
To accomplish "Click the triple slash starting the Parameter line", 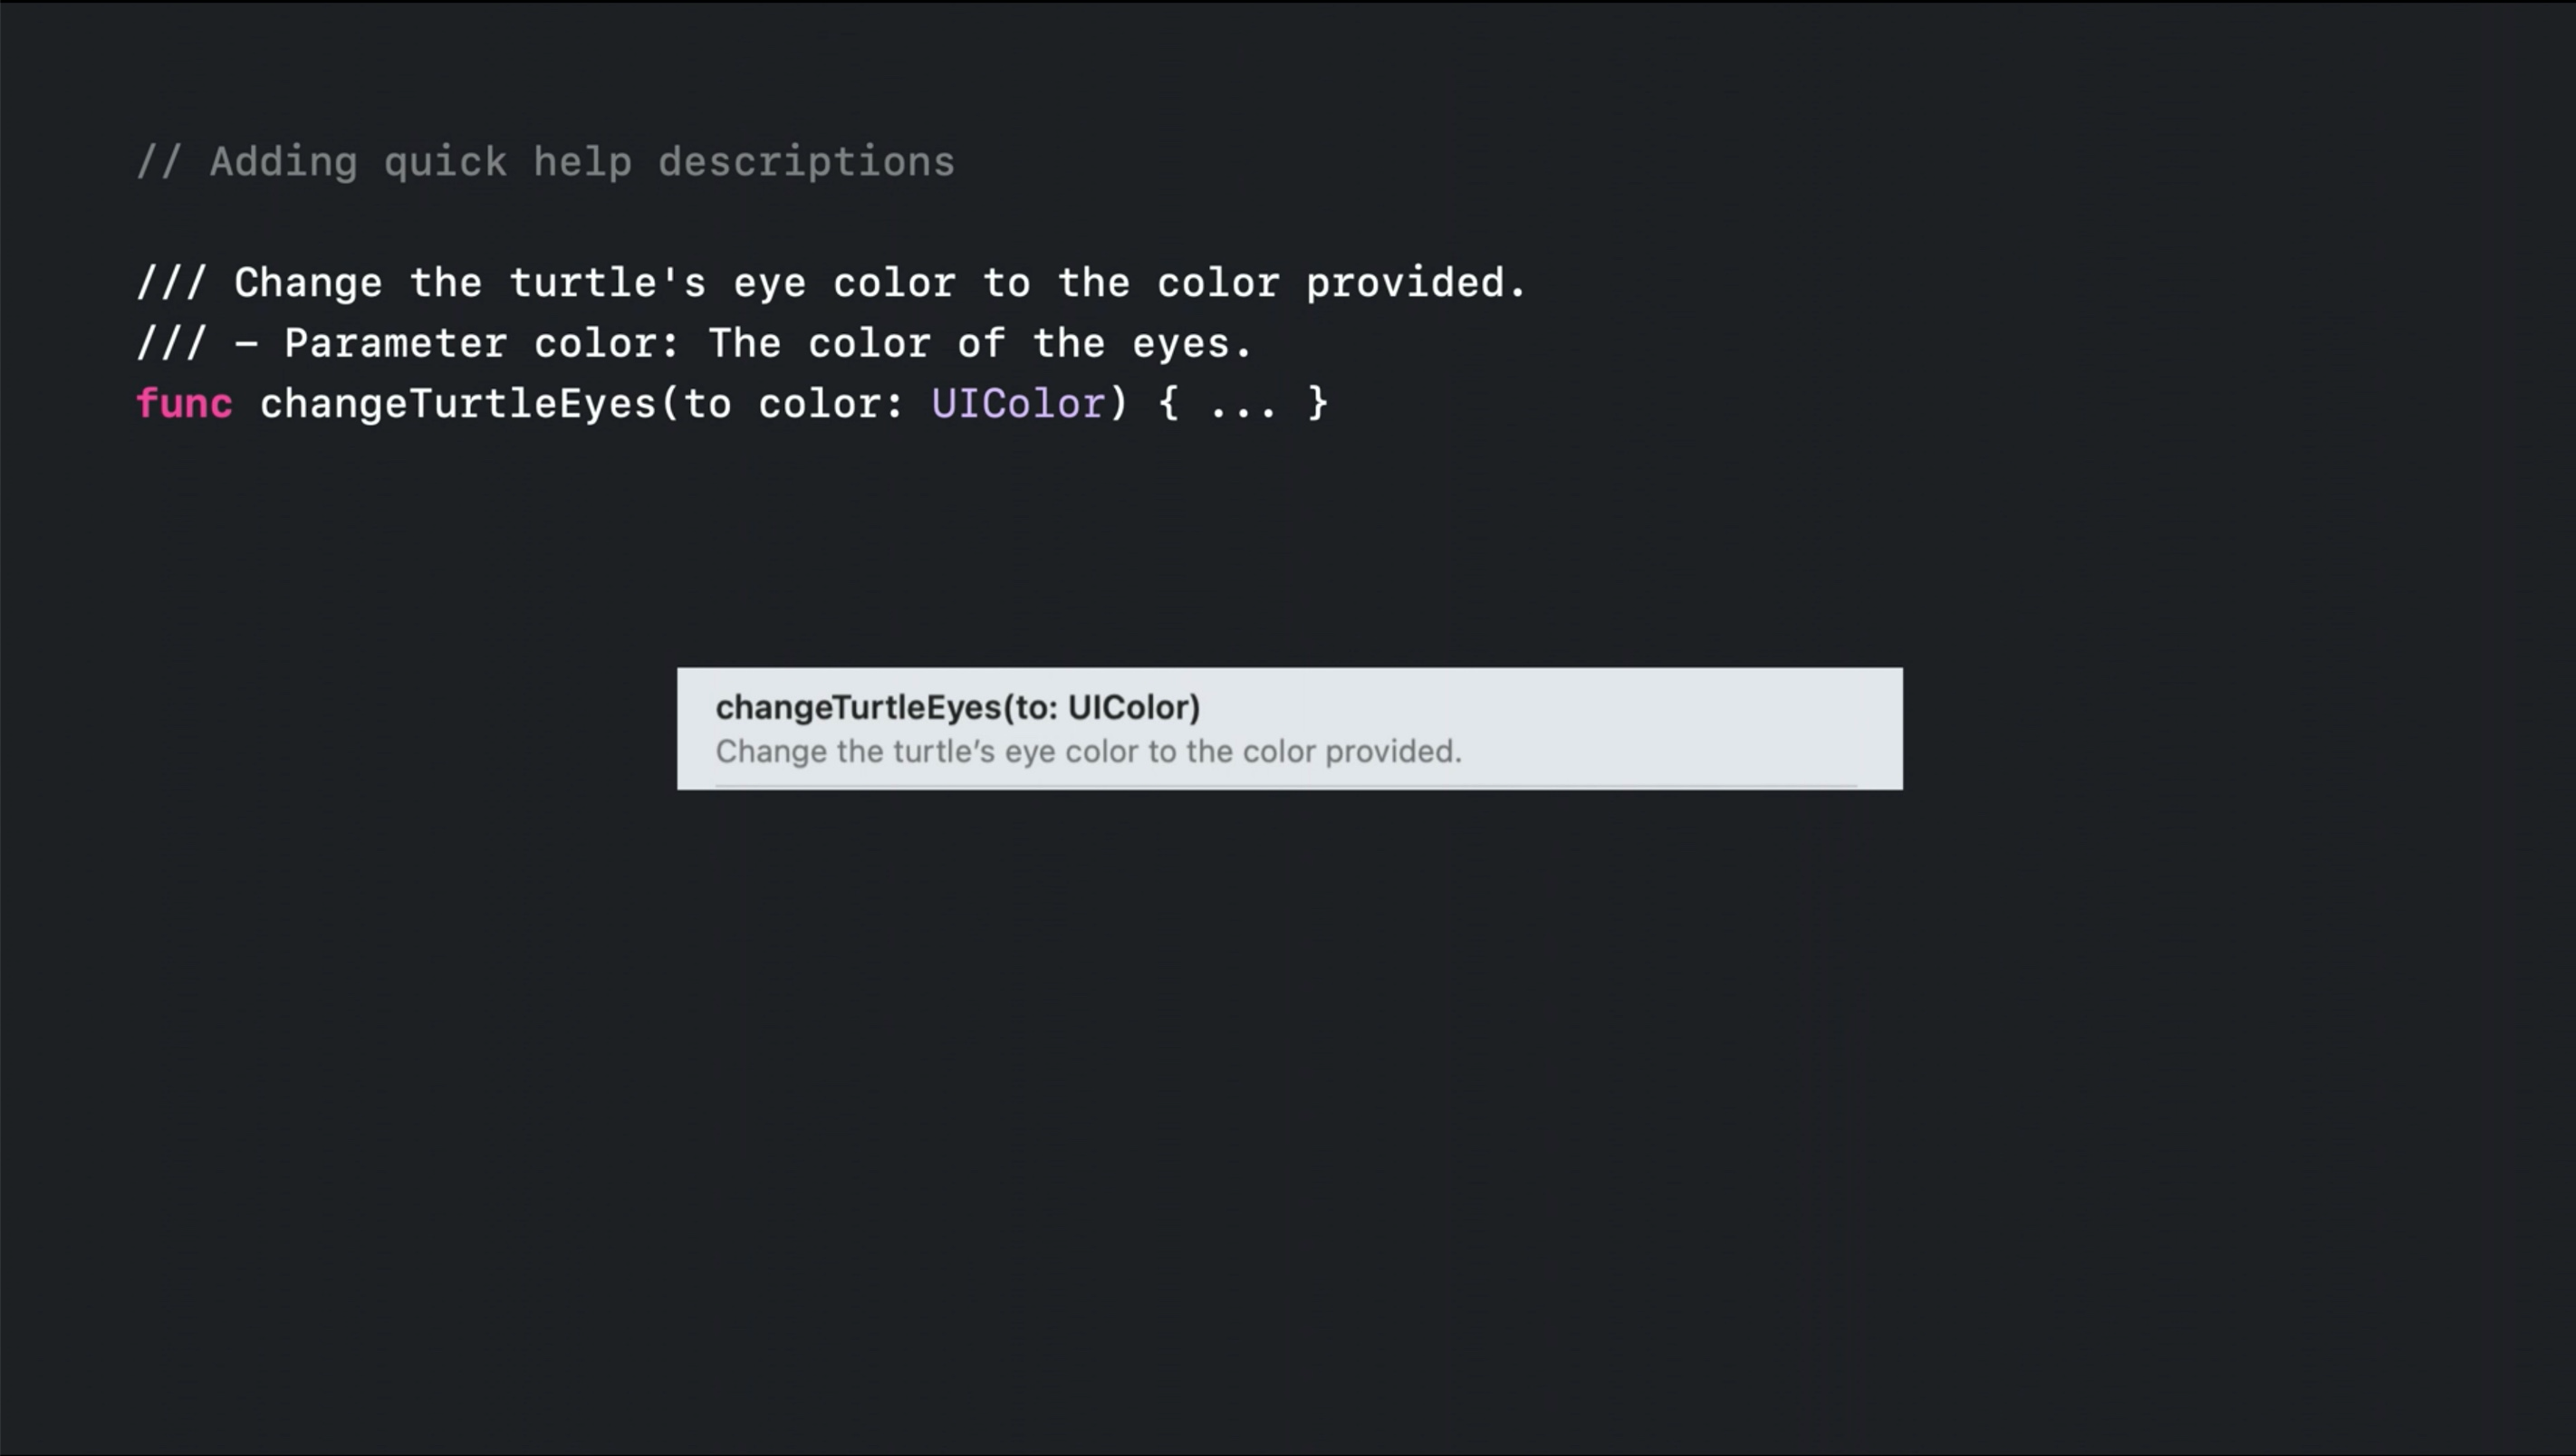I will [171, 344].
